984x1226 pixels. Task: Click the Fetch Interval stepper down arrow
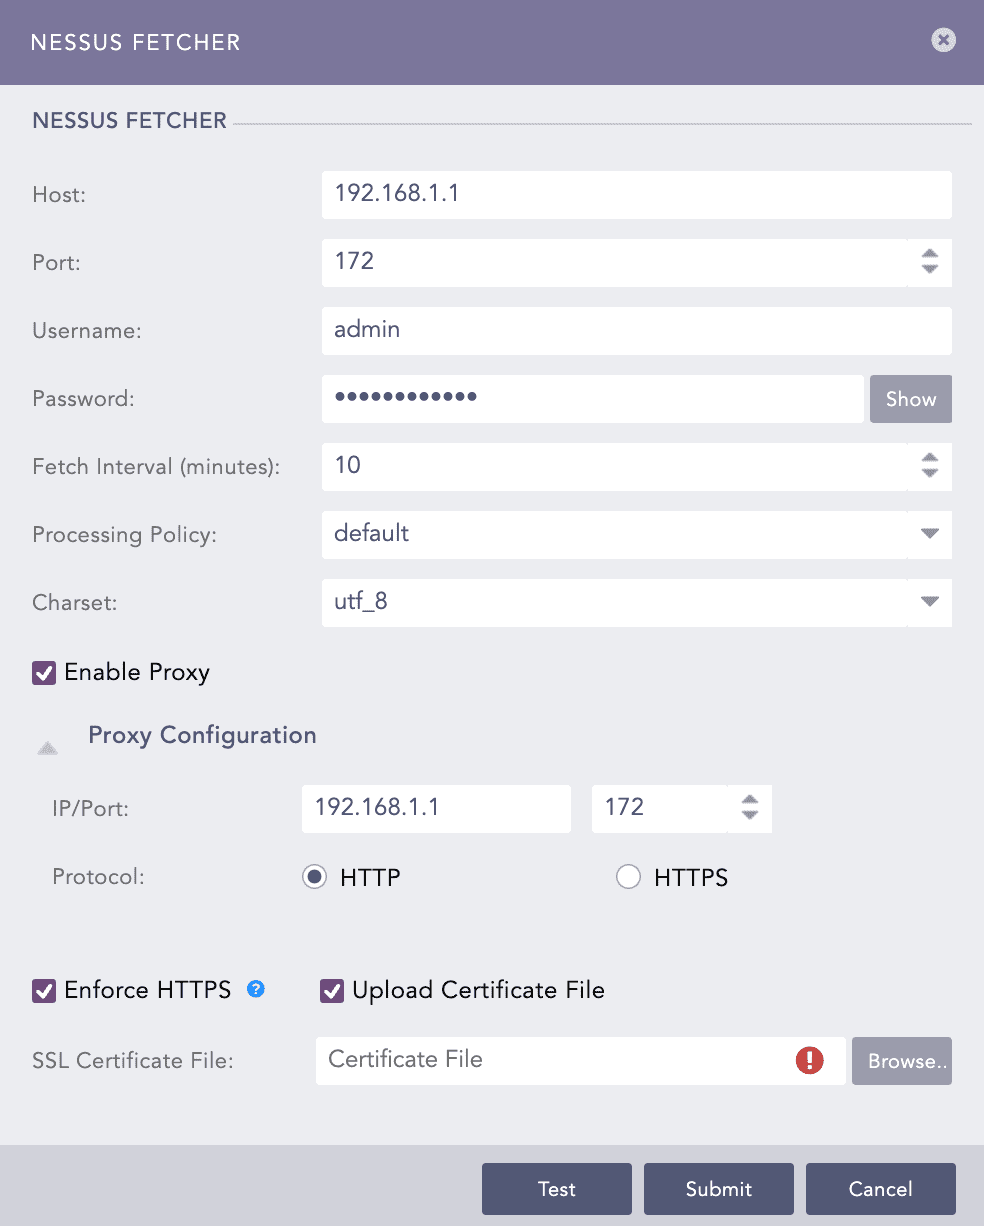929,473
